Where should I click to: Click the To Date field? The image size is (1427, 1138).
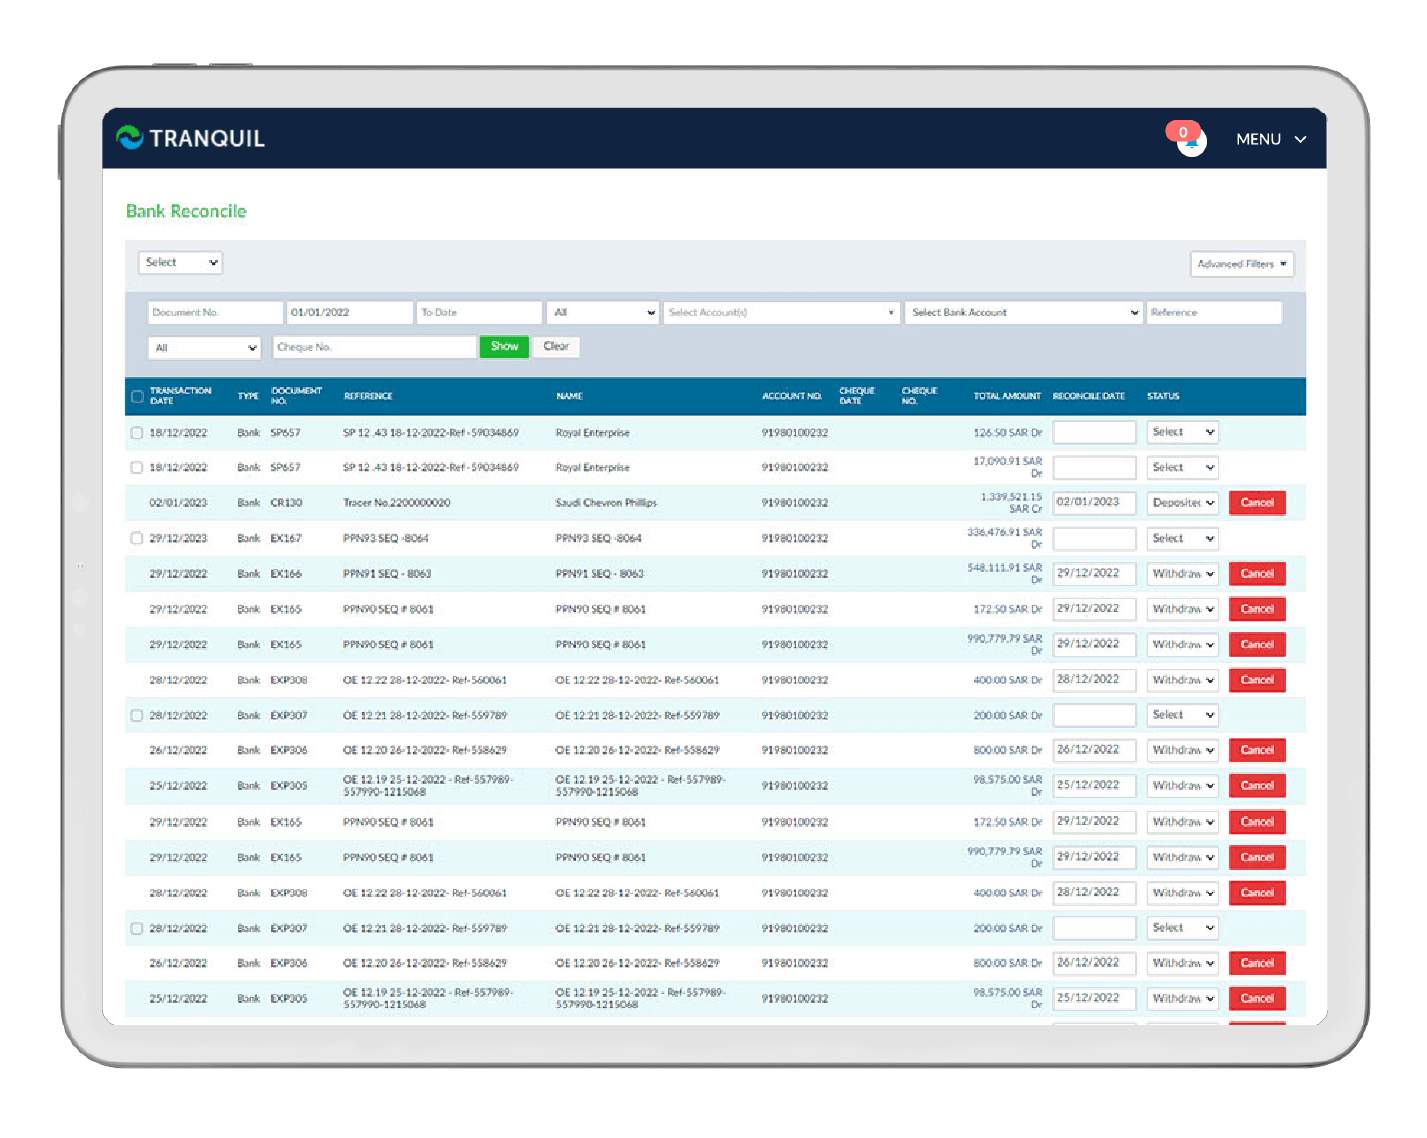[x=480, y=312]
